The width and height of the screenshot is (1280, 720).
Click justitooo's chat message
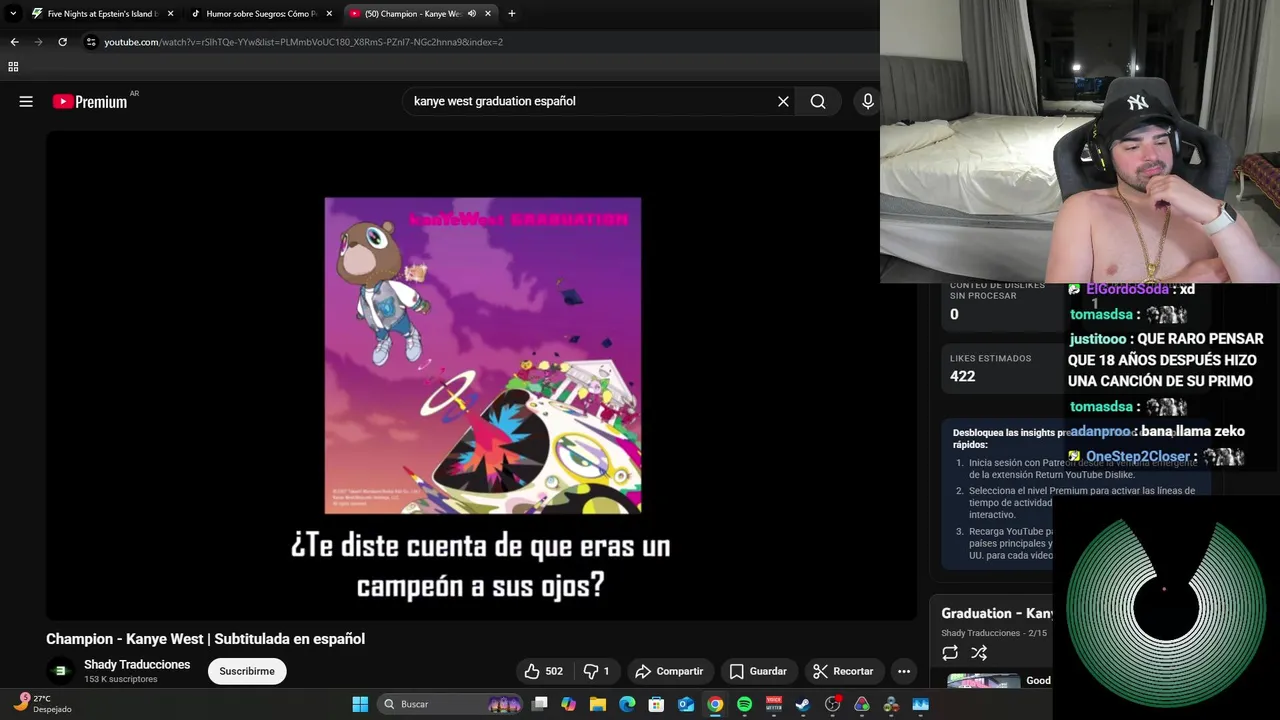click(1166, 360)
